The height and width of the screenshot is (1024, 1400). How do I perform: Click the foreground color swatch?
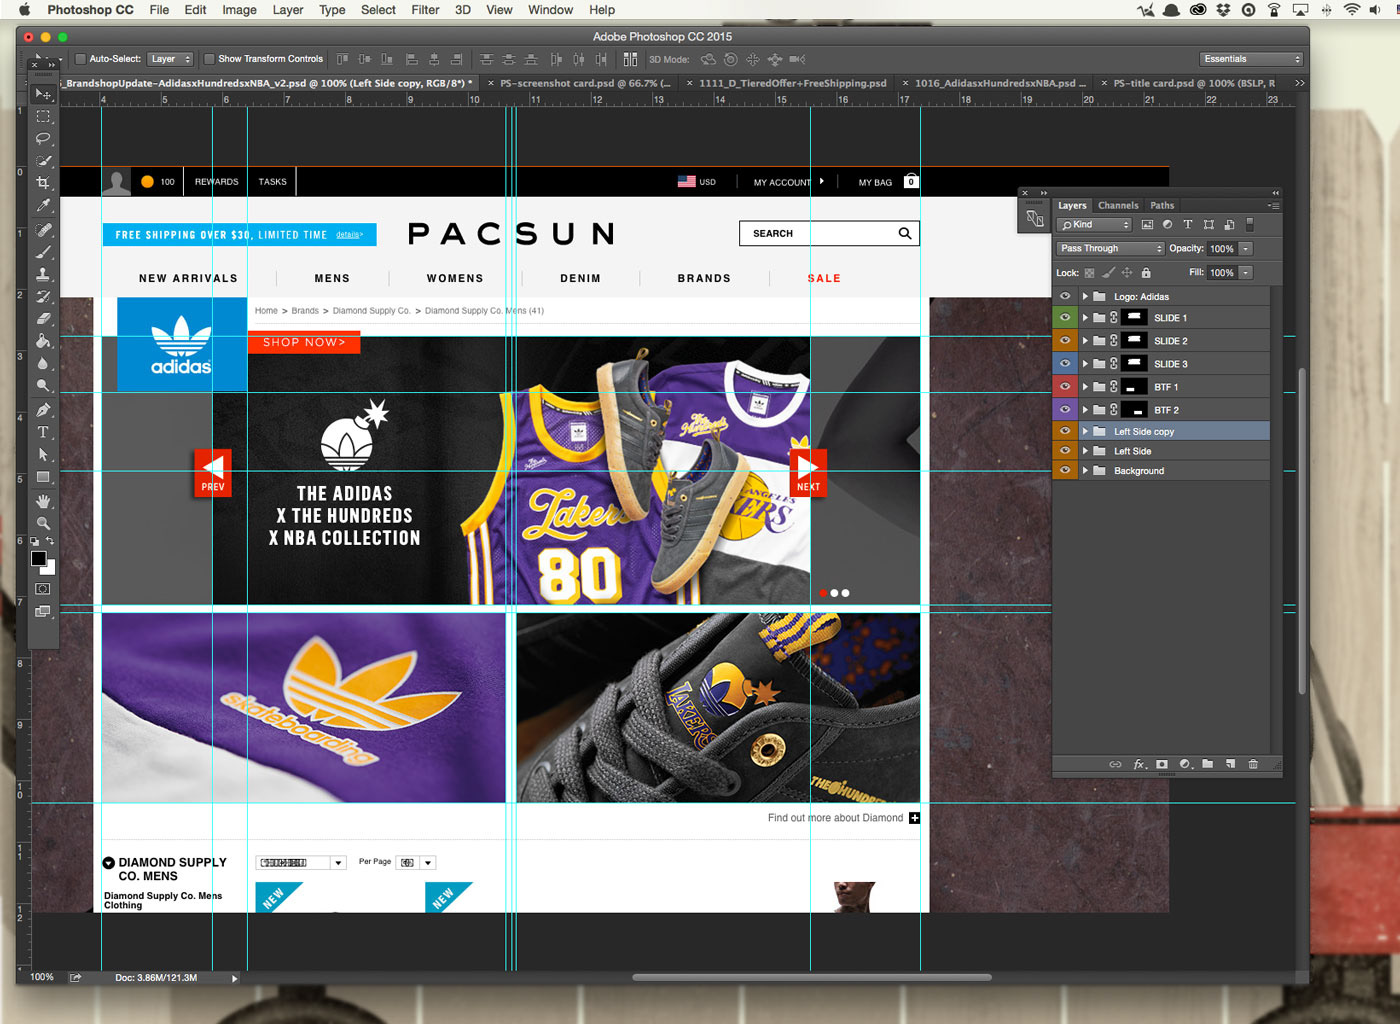click(39, 559)
